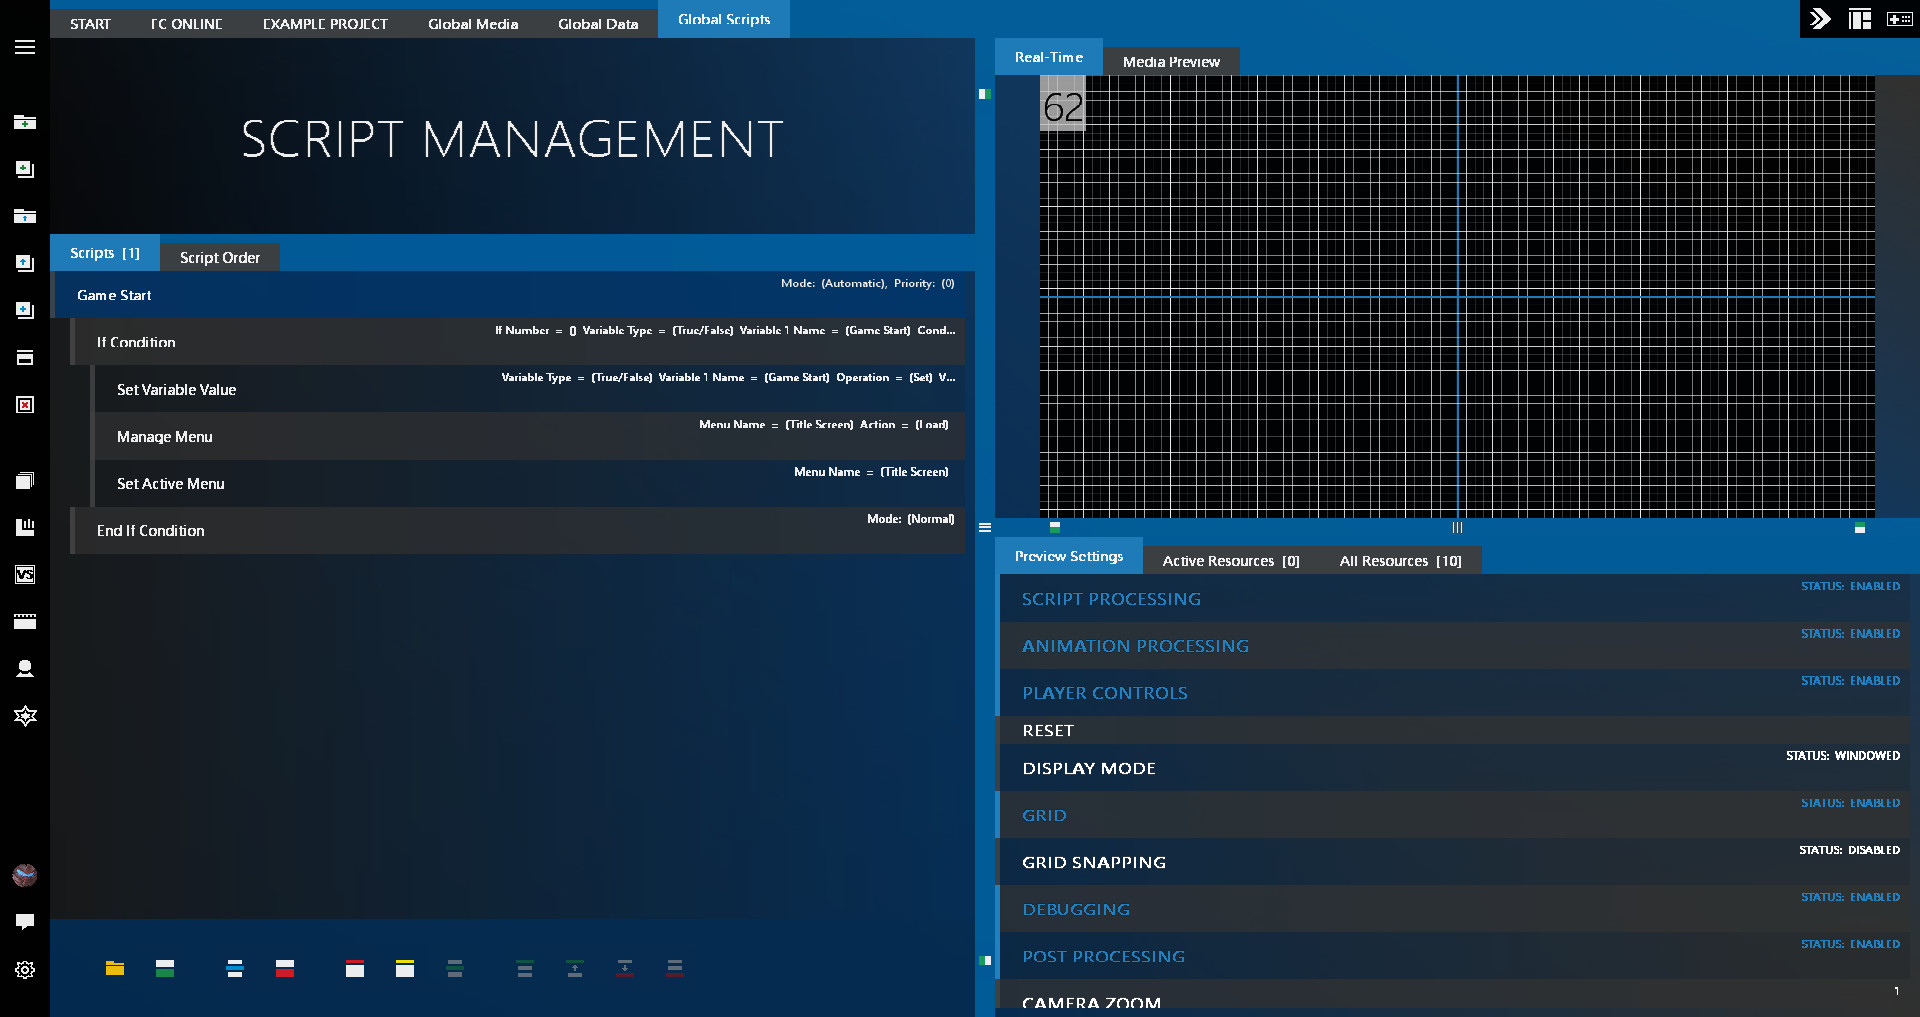
Task: Click the yellow folder icon in the script toolbar
Action: (115, 968)
